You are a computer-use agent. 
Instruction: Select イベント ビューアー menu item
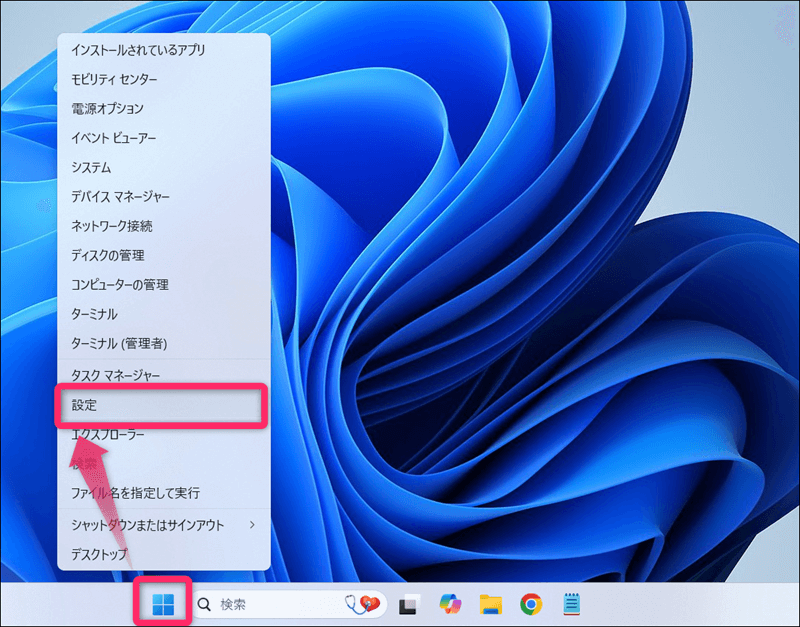click(x=114, y=138)
